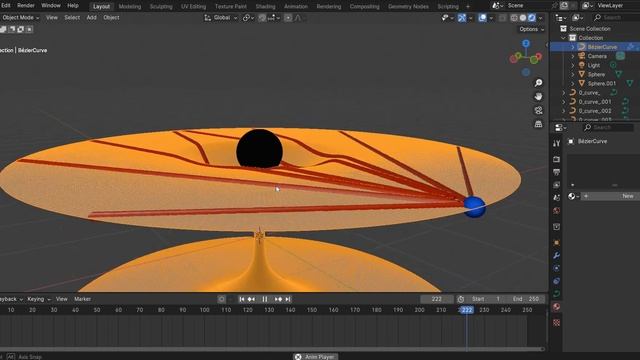The height and width of the screenshot is (360, 640).
Task: Open the Modifiers wrench tab
Action: tap(556, 256)
